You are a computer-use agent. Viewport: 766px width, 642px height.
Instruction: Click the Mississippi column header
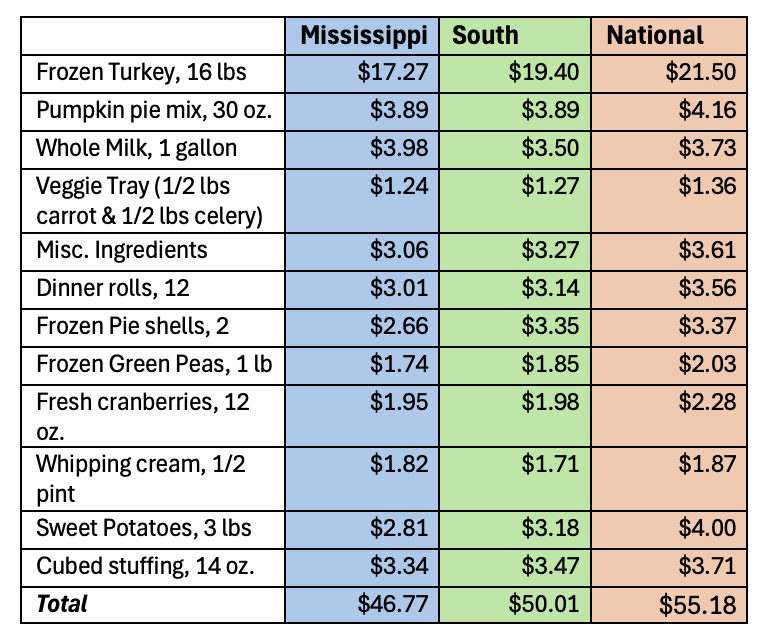[x=364, y=36]
